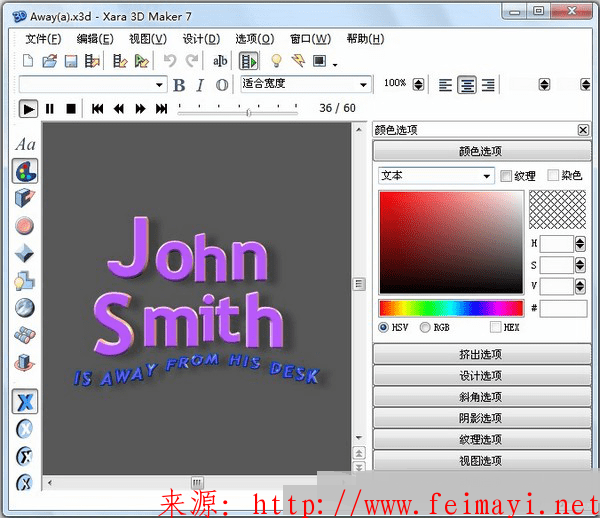The image size is (600, 518).
Task: Open 选项(O) menu
Action: click(255, 39)
